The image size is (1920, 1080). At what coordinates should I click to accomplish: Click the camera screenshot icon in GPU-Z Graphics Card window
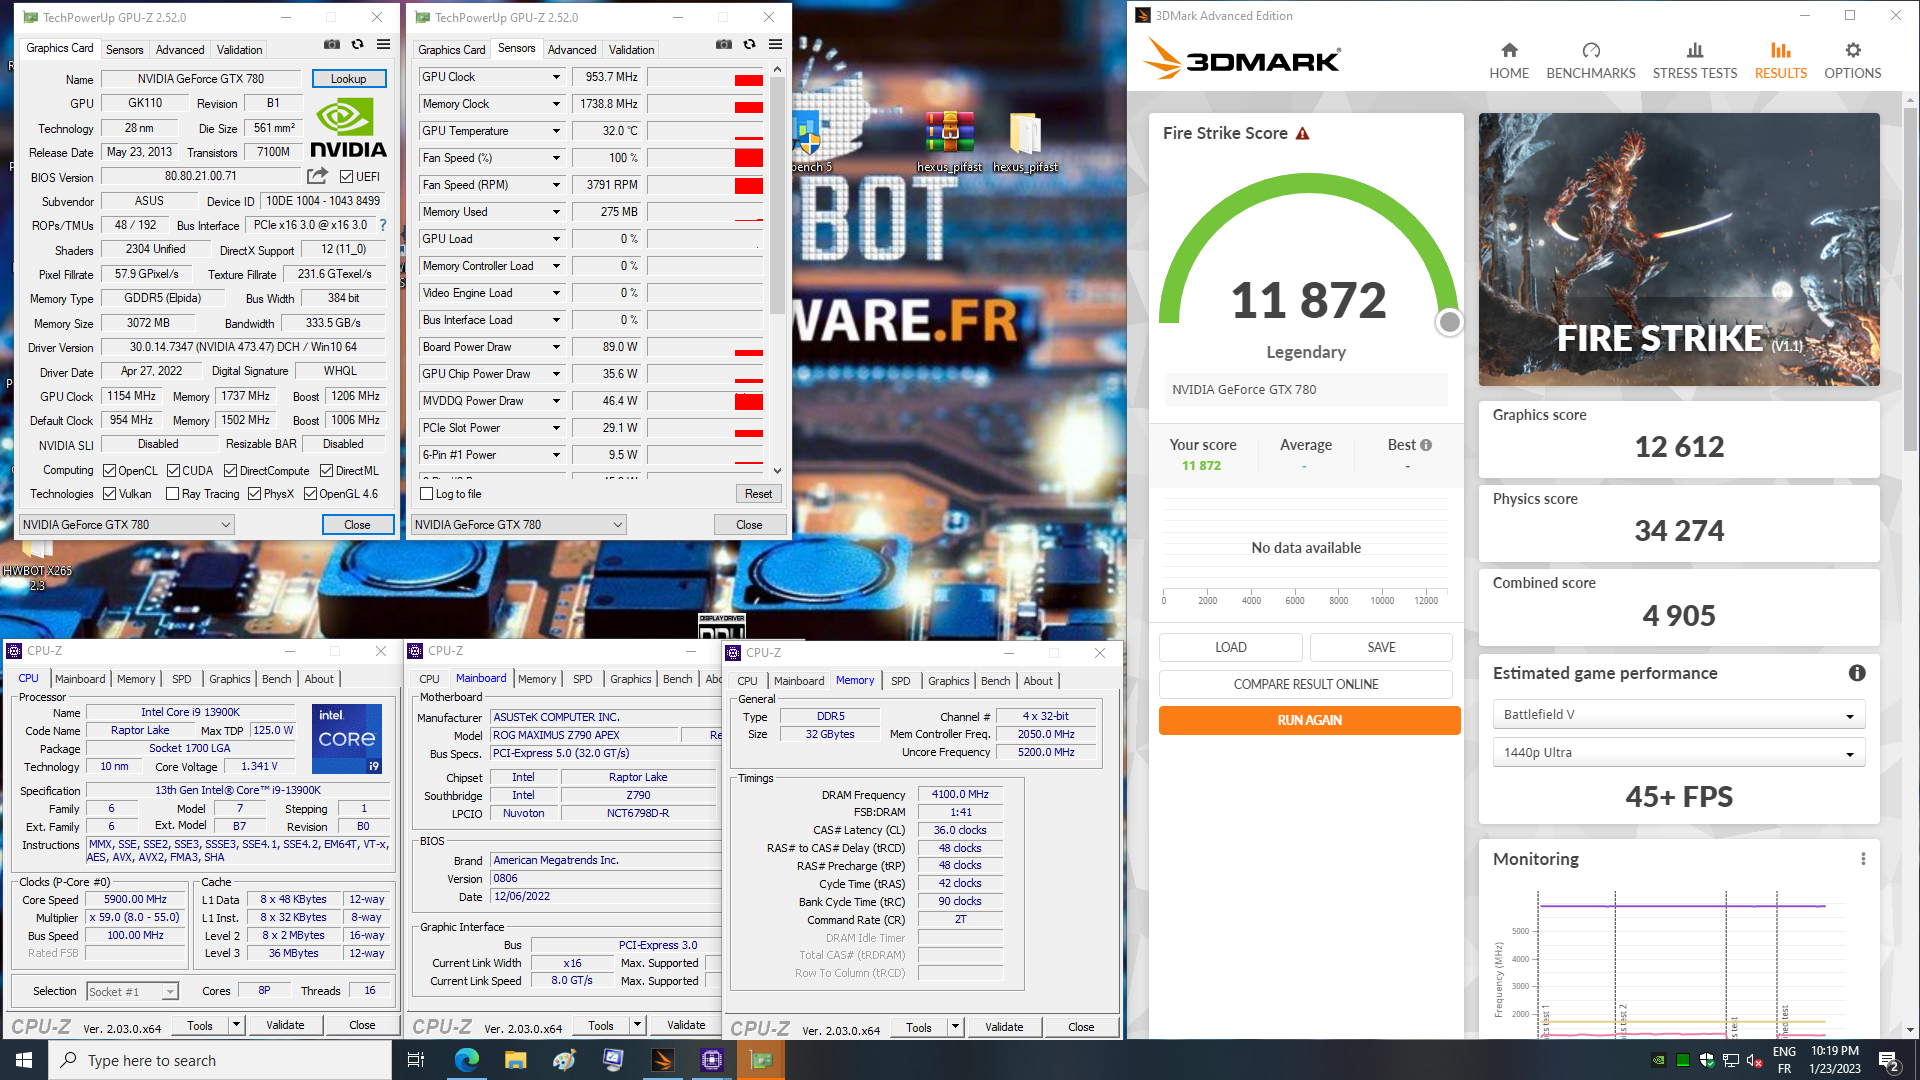point(331,45)
